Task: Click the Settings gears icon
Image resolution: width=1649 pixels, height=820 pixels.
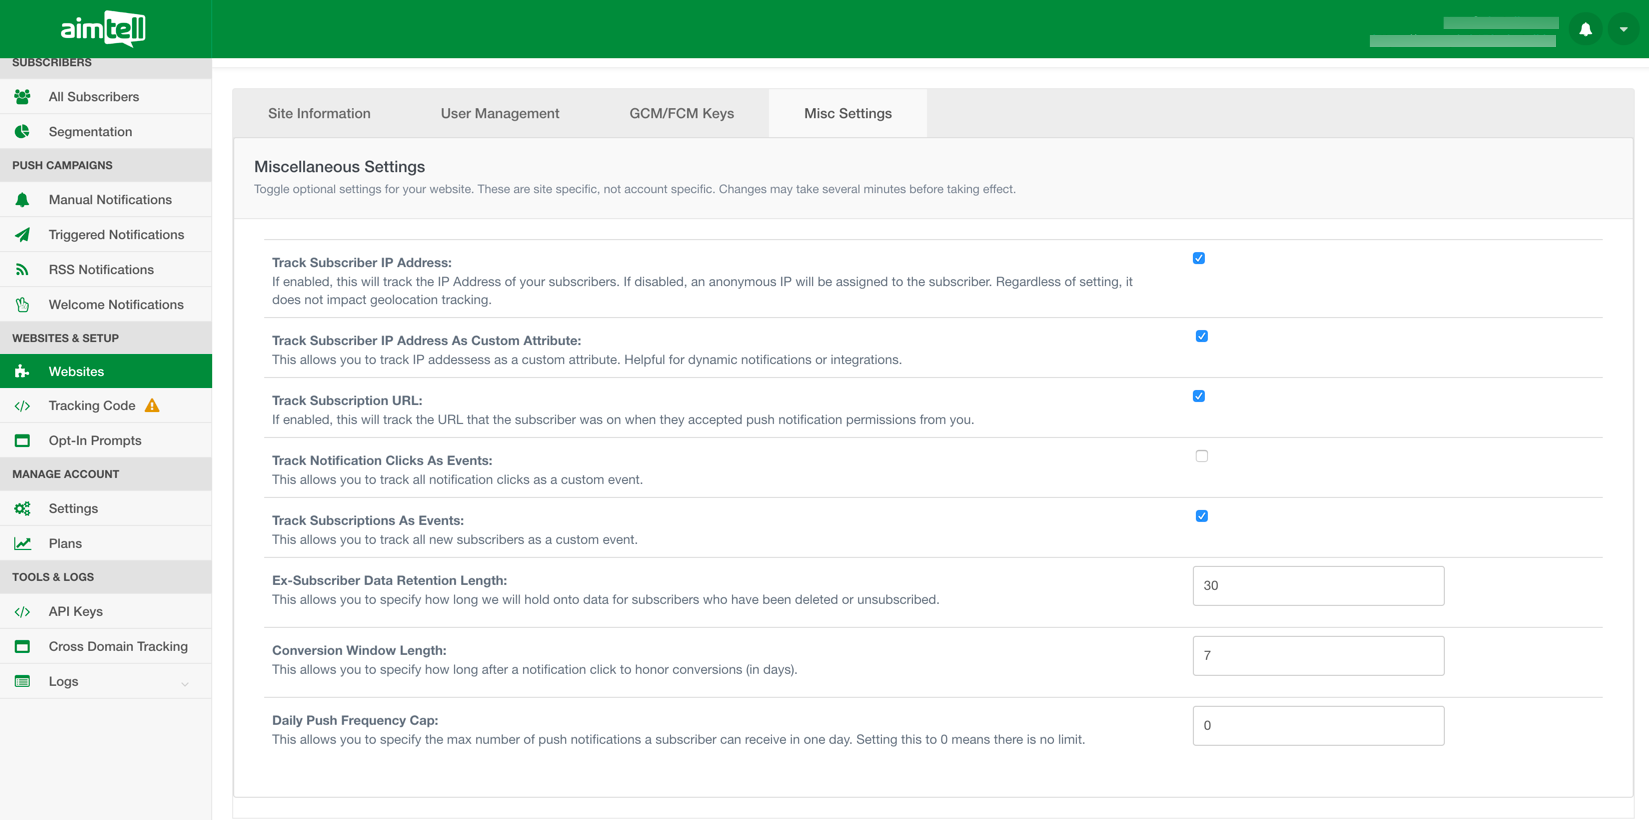Action: pos(22,509)
